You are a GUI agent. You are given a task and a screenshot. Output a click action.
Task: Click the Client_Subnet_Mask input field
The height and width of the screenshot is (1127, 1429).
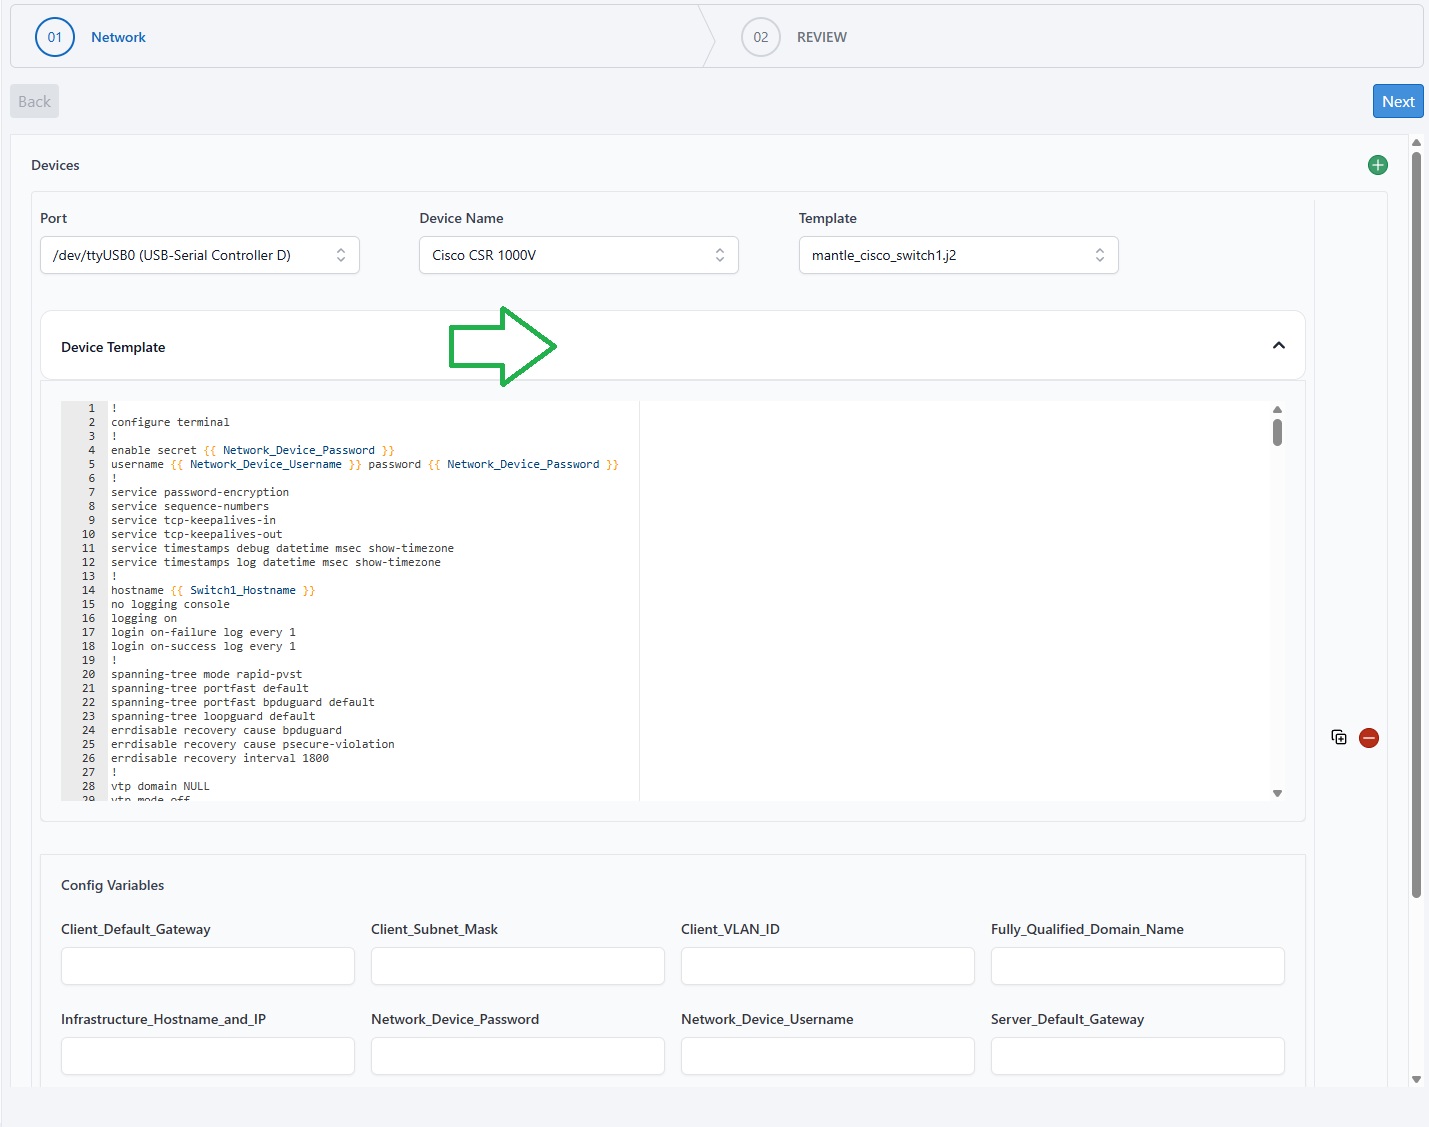518,966
